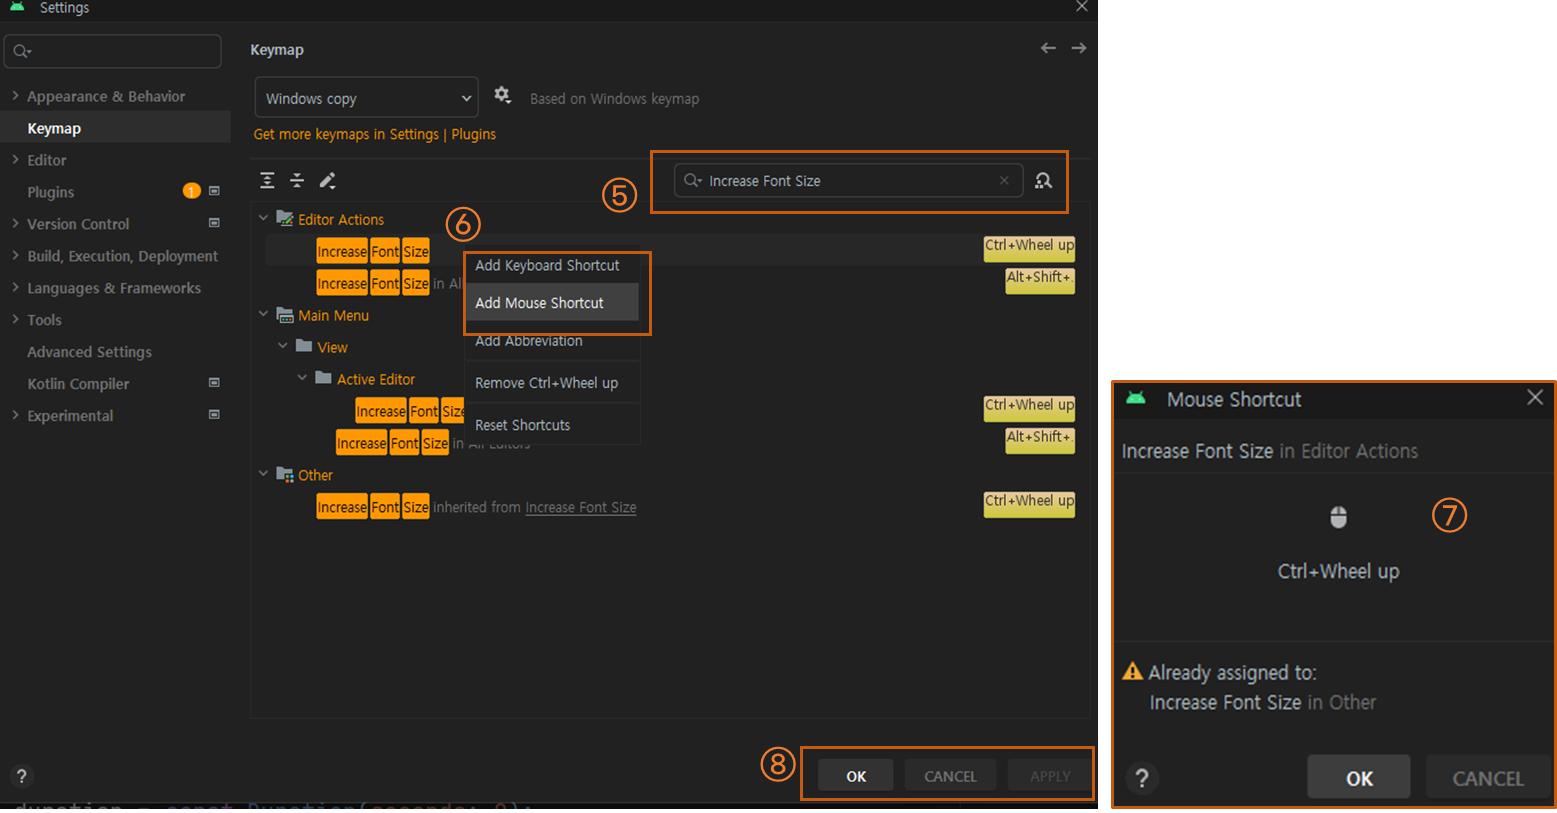Click the Plugins update badge
This screenshot has height=813, width=1557.
(x=191, y=191)
